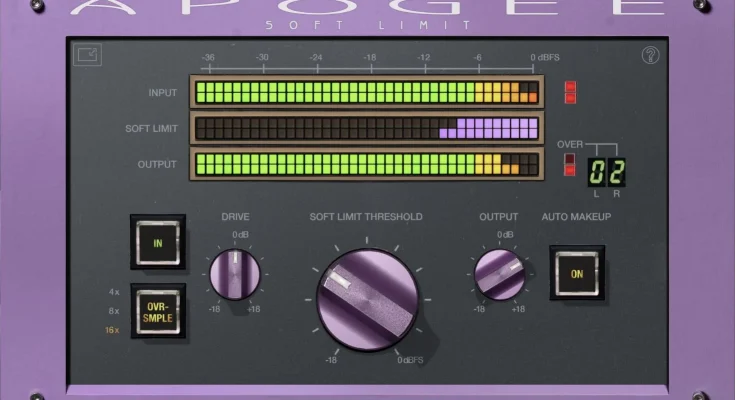Viewport: 735px width, 400px height.
Task: Click the green OVER counter display
Action: tap(606, 171)
